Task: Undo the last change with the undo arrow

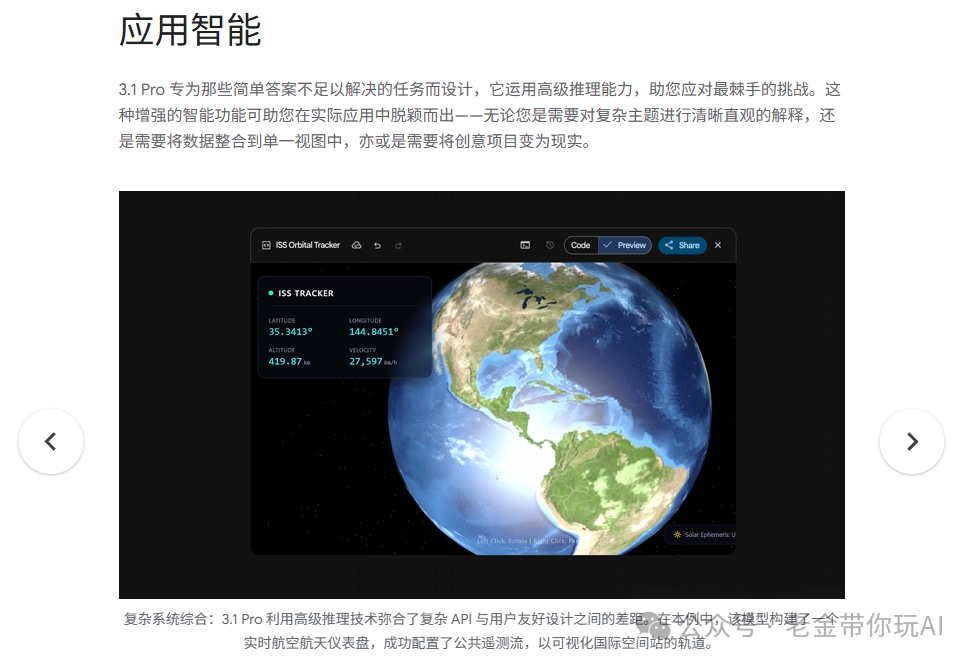Action: 377,245
